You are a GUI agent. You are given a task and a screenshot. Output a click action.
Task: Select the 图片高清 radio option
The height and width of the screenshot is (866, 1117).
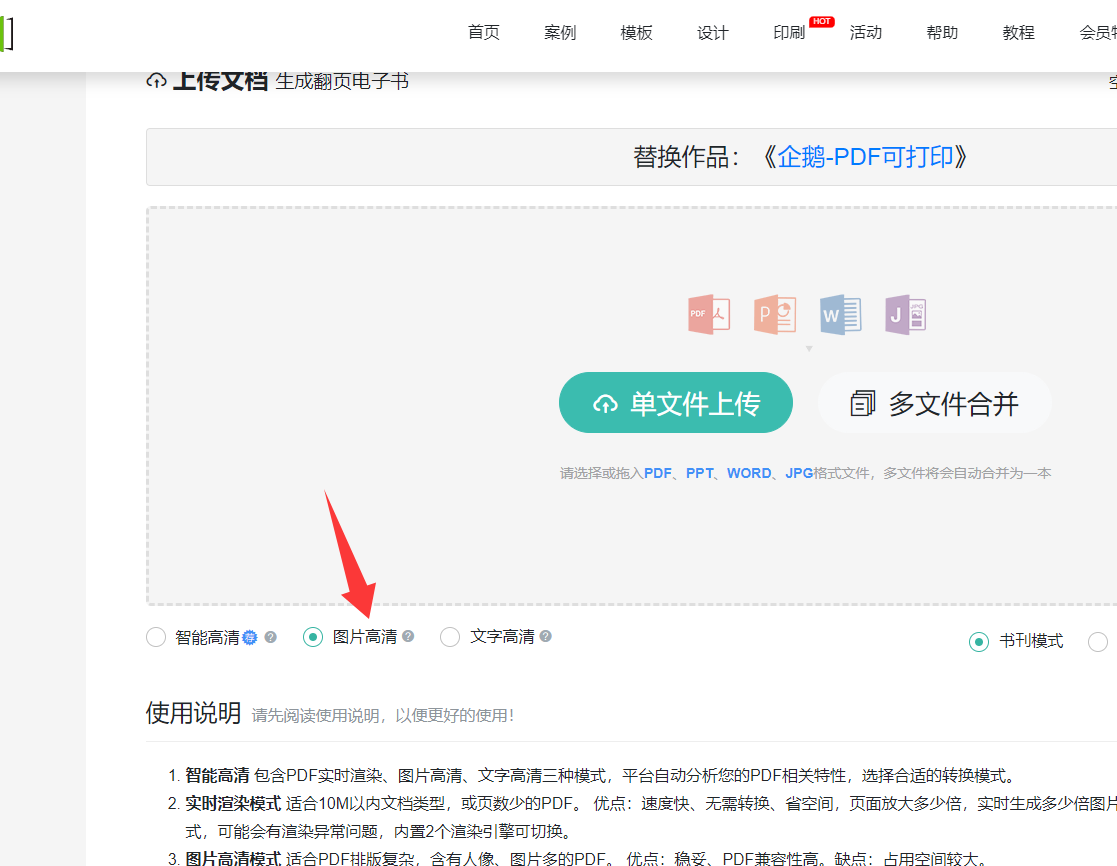[313, 637]
